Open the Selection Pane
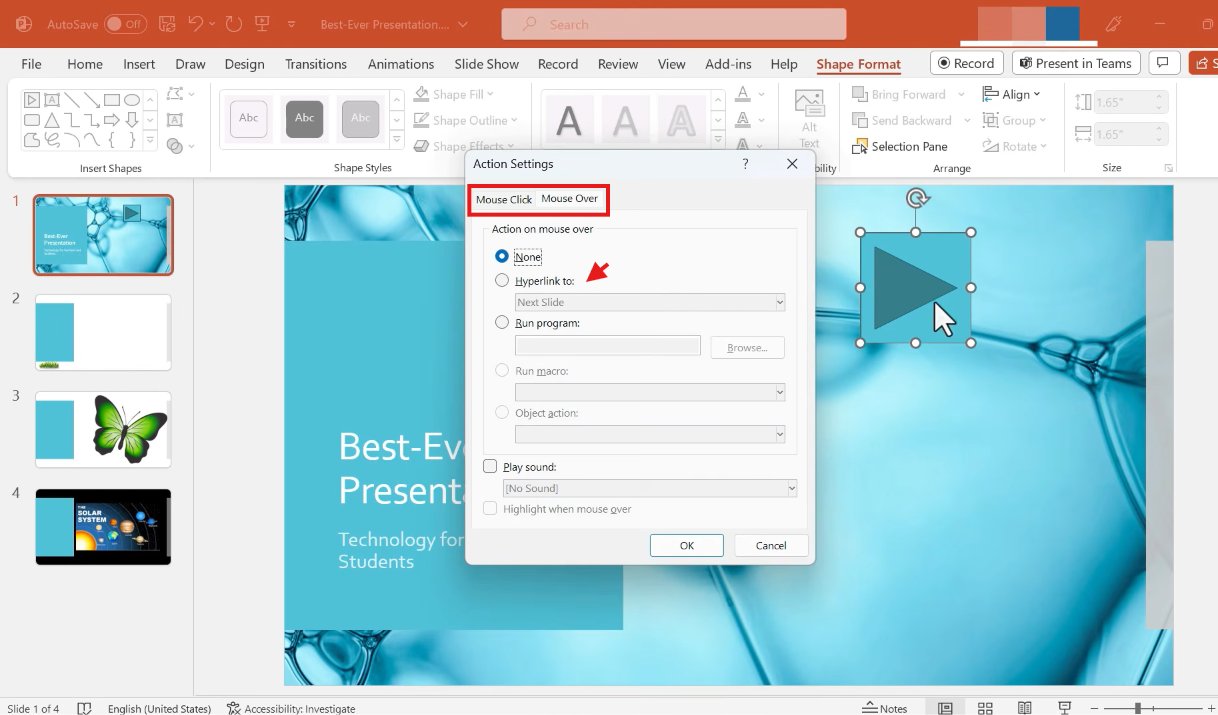The height and width of the screenshot is (715, 1218). pyautogui.click(x=900, y=146)
